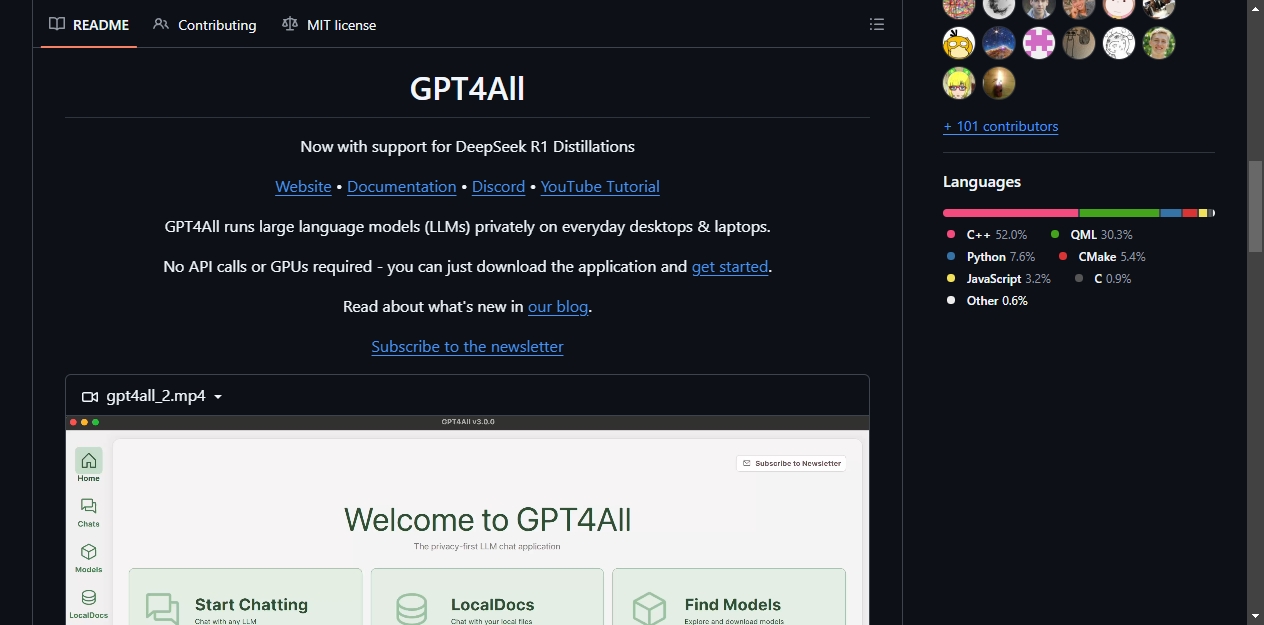The height and width of the screenshot is (625, 1264).
Task: Click the scrollbar down arrow
Action: coord(1255,616)
